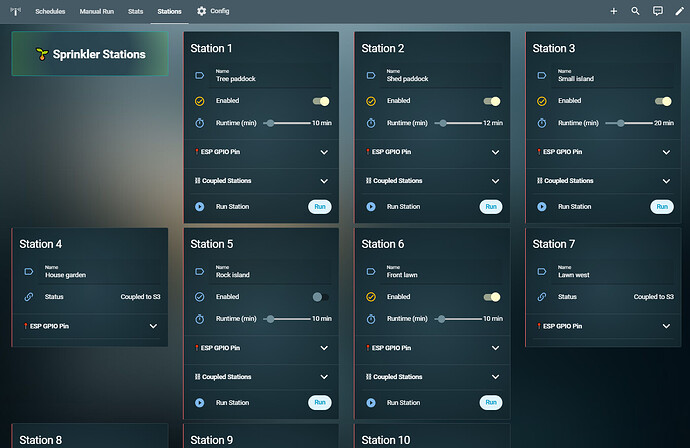690x448 pixels.
Task: Click the play icon beside Run Station in Station 1
Action: [x=200, y=206]
